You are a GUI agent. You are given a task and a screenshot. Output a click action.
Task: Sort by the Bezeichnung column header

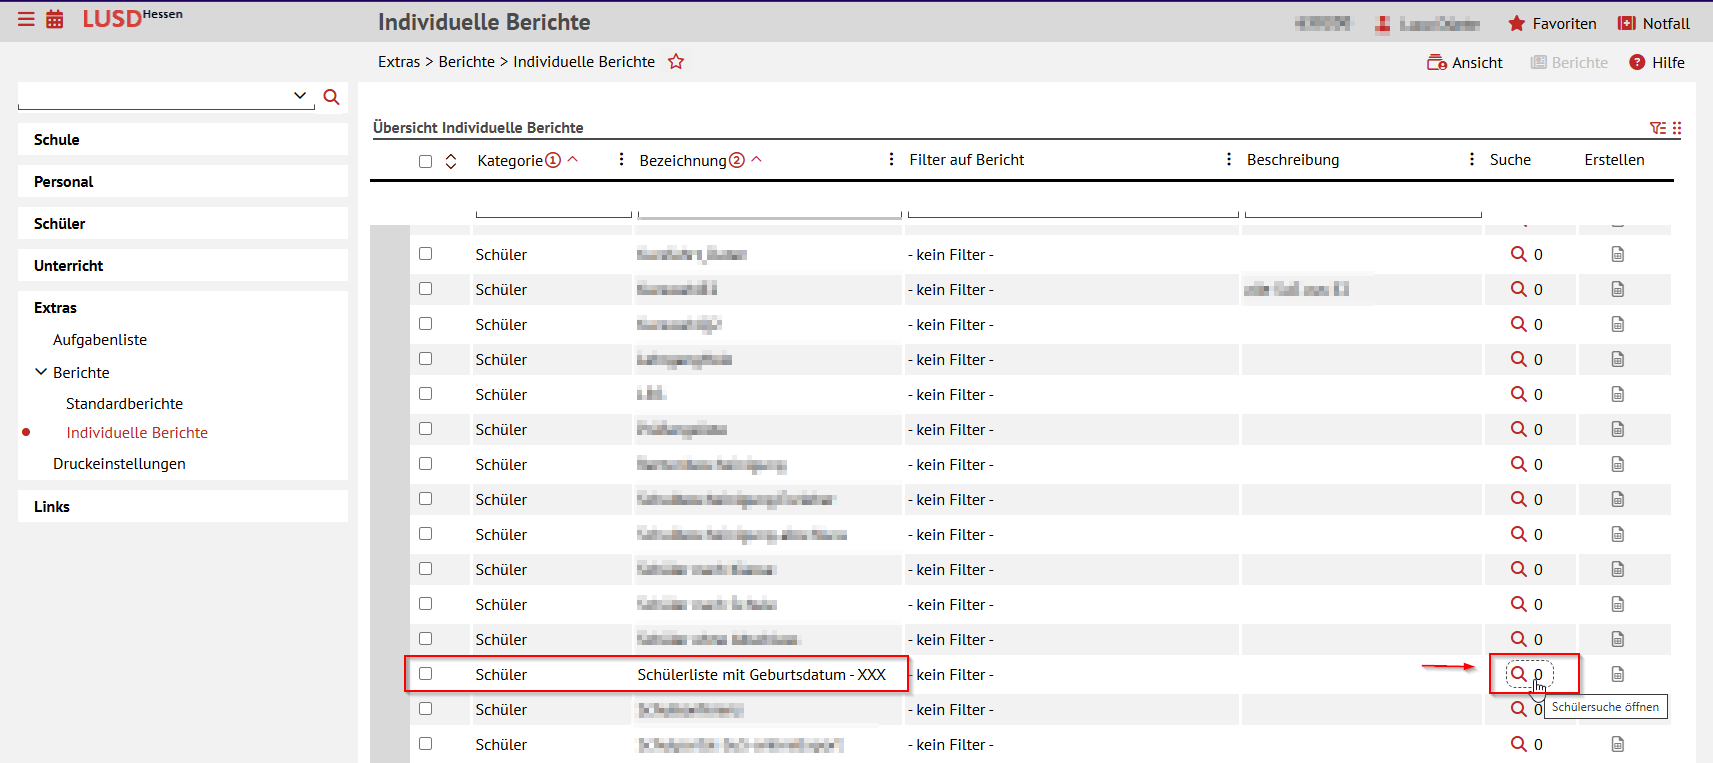(683, 160)
